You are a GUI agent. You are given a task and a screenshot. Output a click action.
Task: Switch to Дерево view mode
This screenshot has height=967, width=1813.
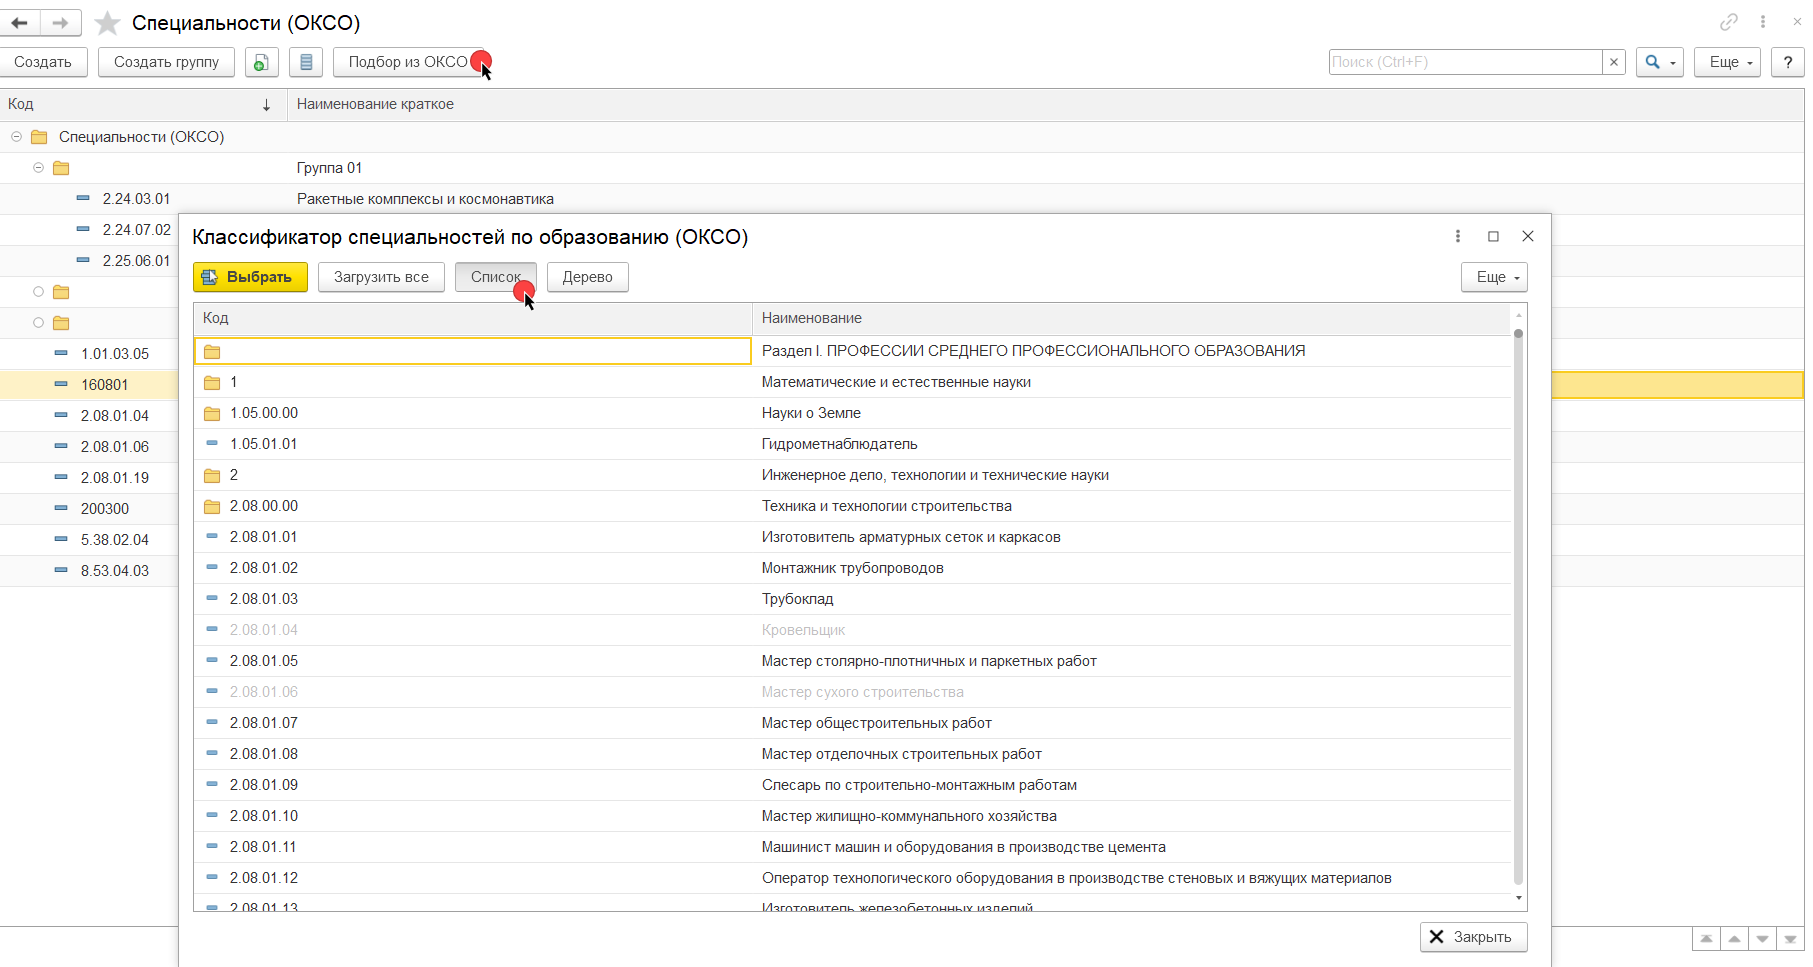587,277
